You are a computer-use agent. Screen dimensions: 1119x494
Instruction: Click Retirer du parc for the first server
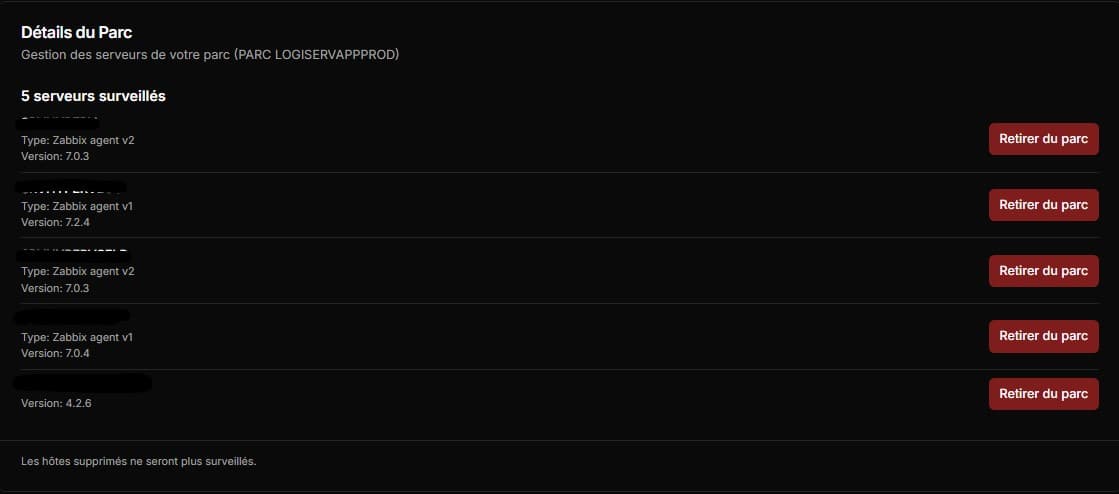tap(1043, 139)
